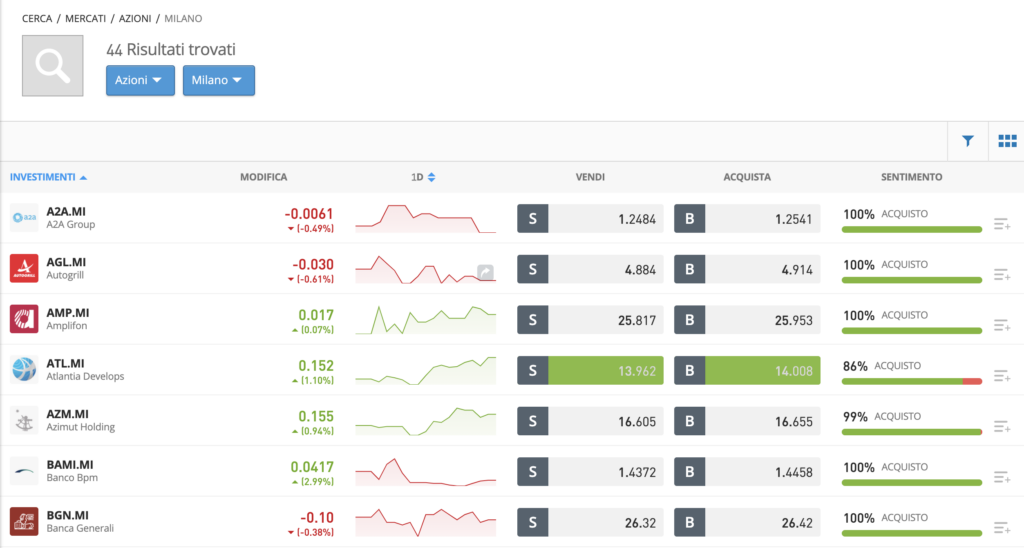Click Atlantia 86% sentiment bar
The image size is (1024, 548).
pyautogui.click(x=912, y=381)
